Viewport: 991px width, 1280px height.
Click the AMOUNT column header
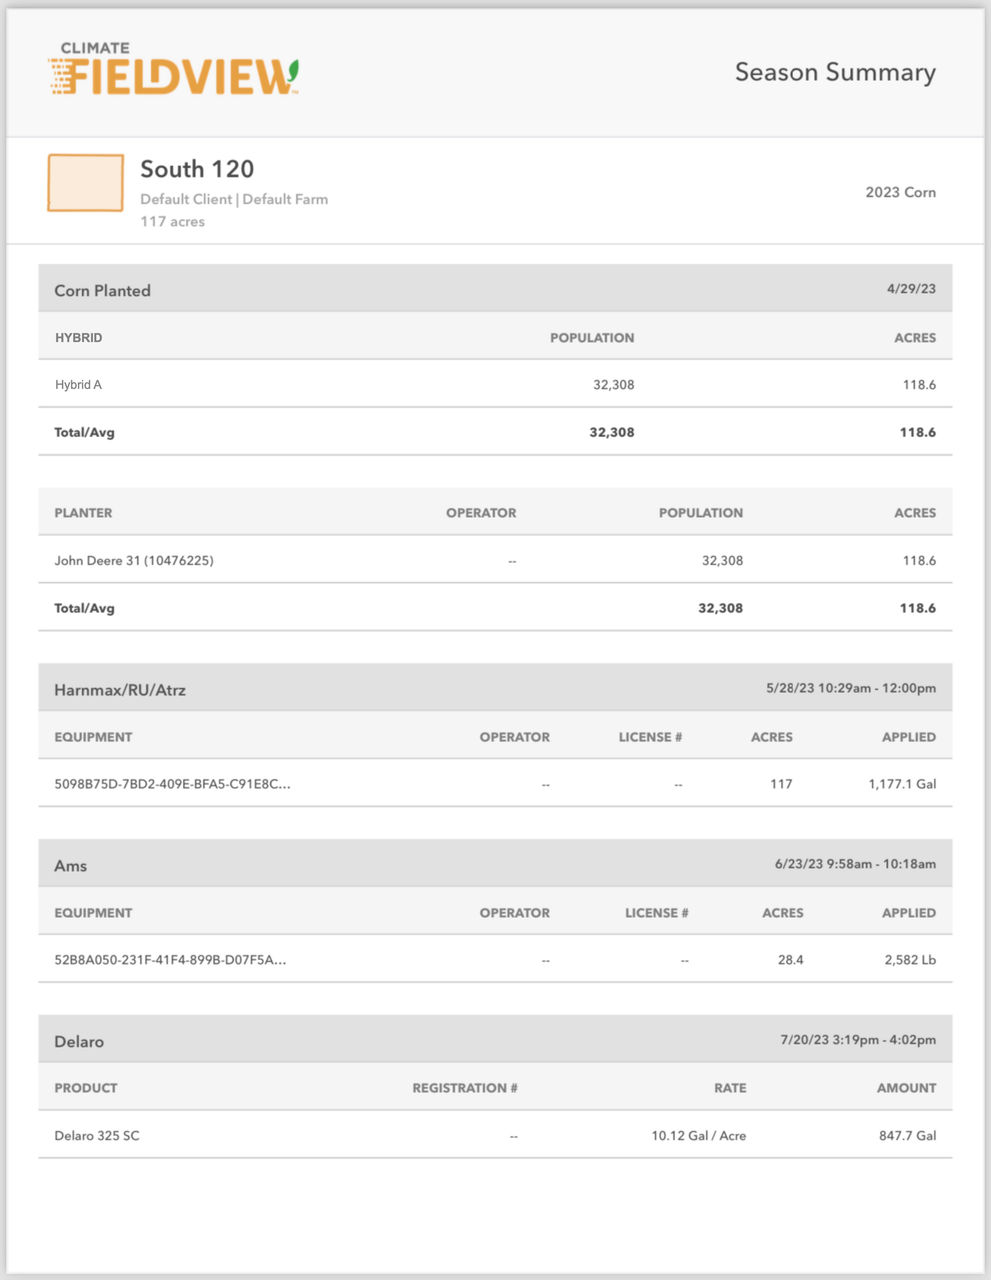pos(907,1088)
